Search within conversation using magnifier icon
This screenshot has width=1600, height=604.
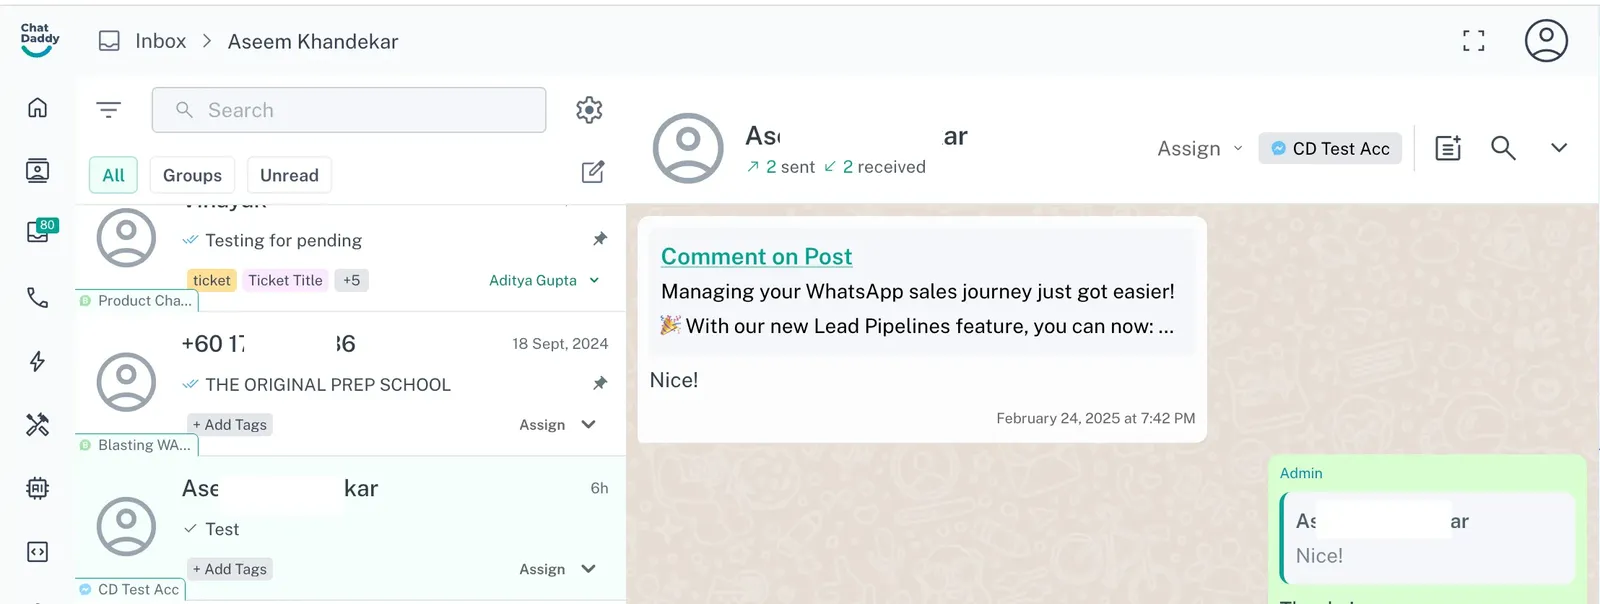tap(1503, 148)
